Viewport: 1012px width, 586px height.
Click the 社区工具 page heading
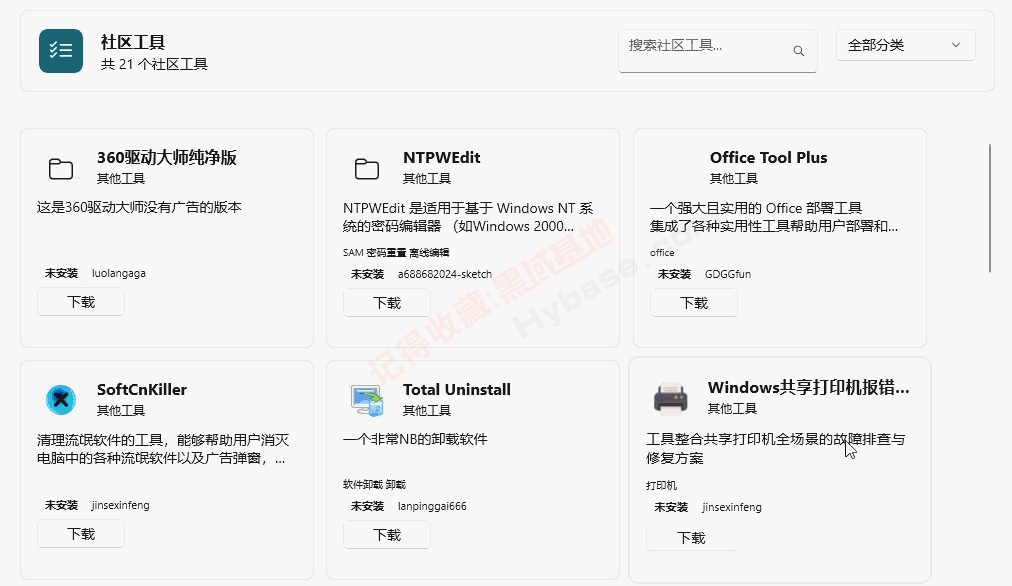[x=132, y=42]
